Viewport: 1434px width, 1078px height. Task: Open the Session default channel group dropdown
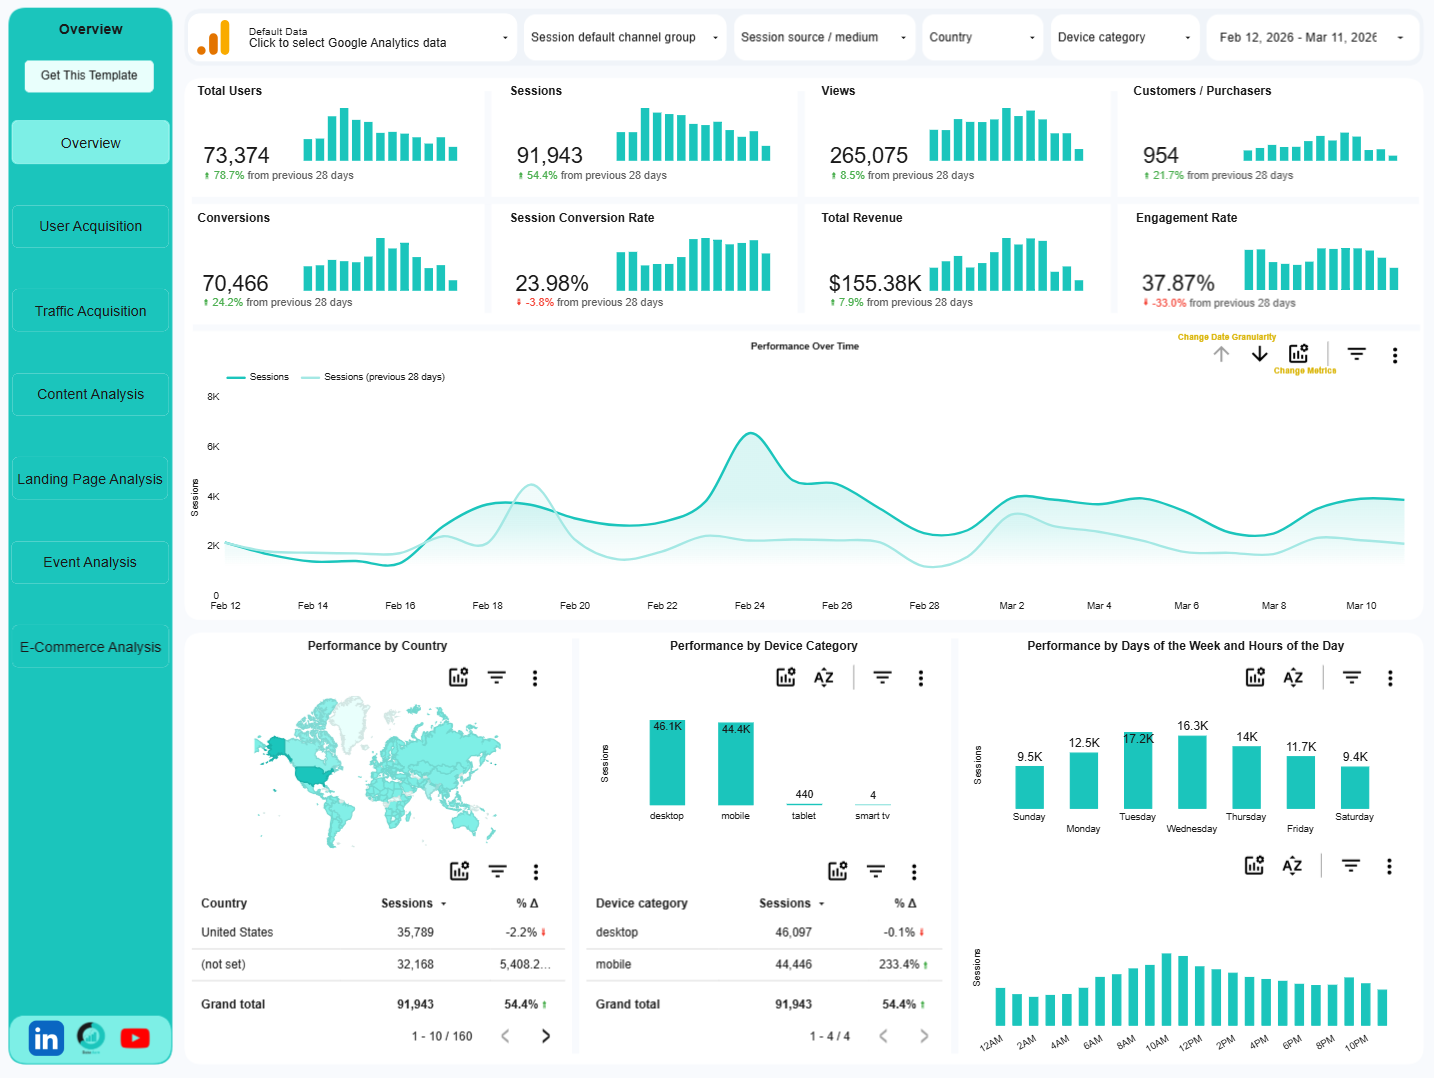click(624, 37)
